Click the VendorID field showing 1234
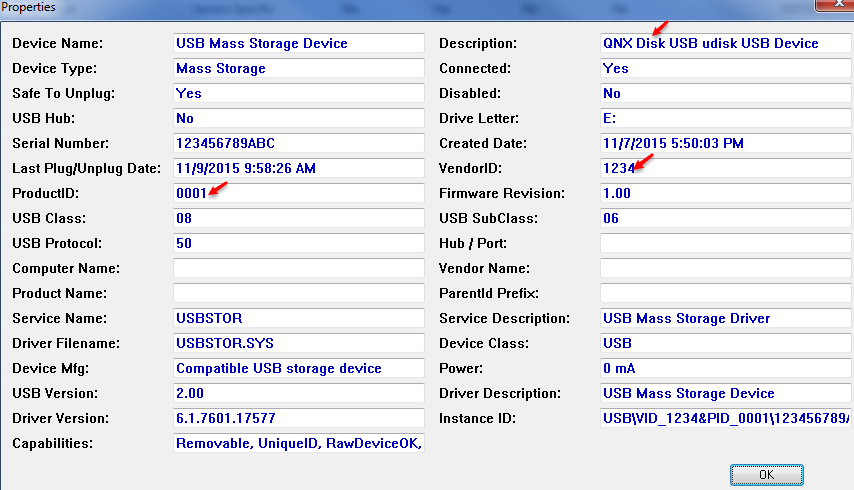Image resolution: width=854 pixels, height=490 pixels. point(725,169)
